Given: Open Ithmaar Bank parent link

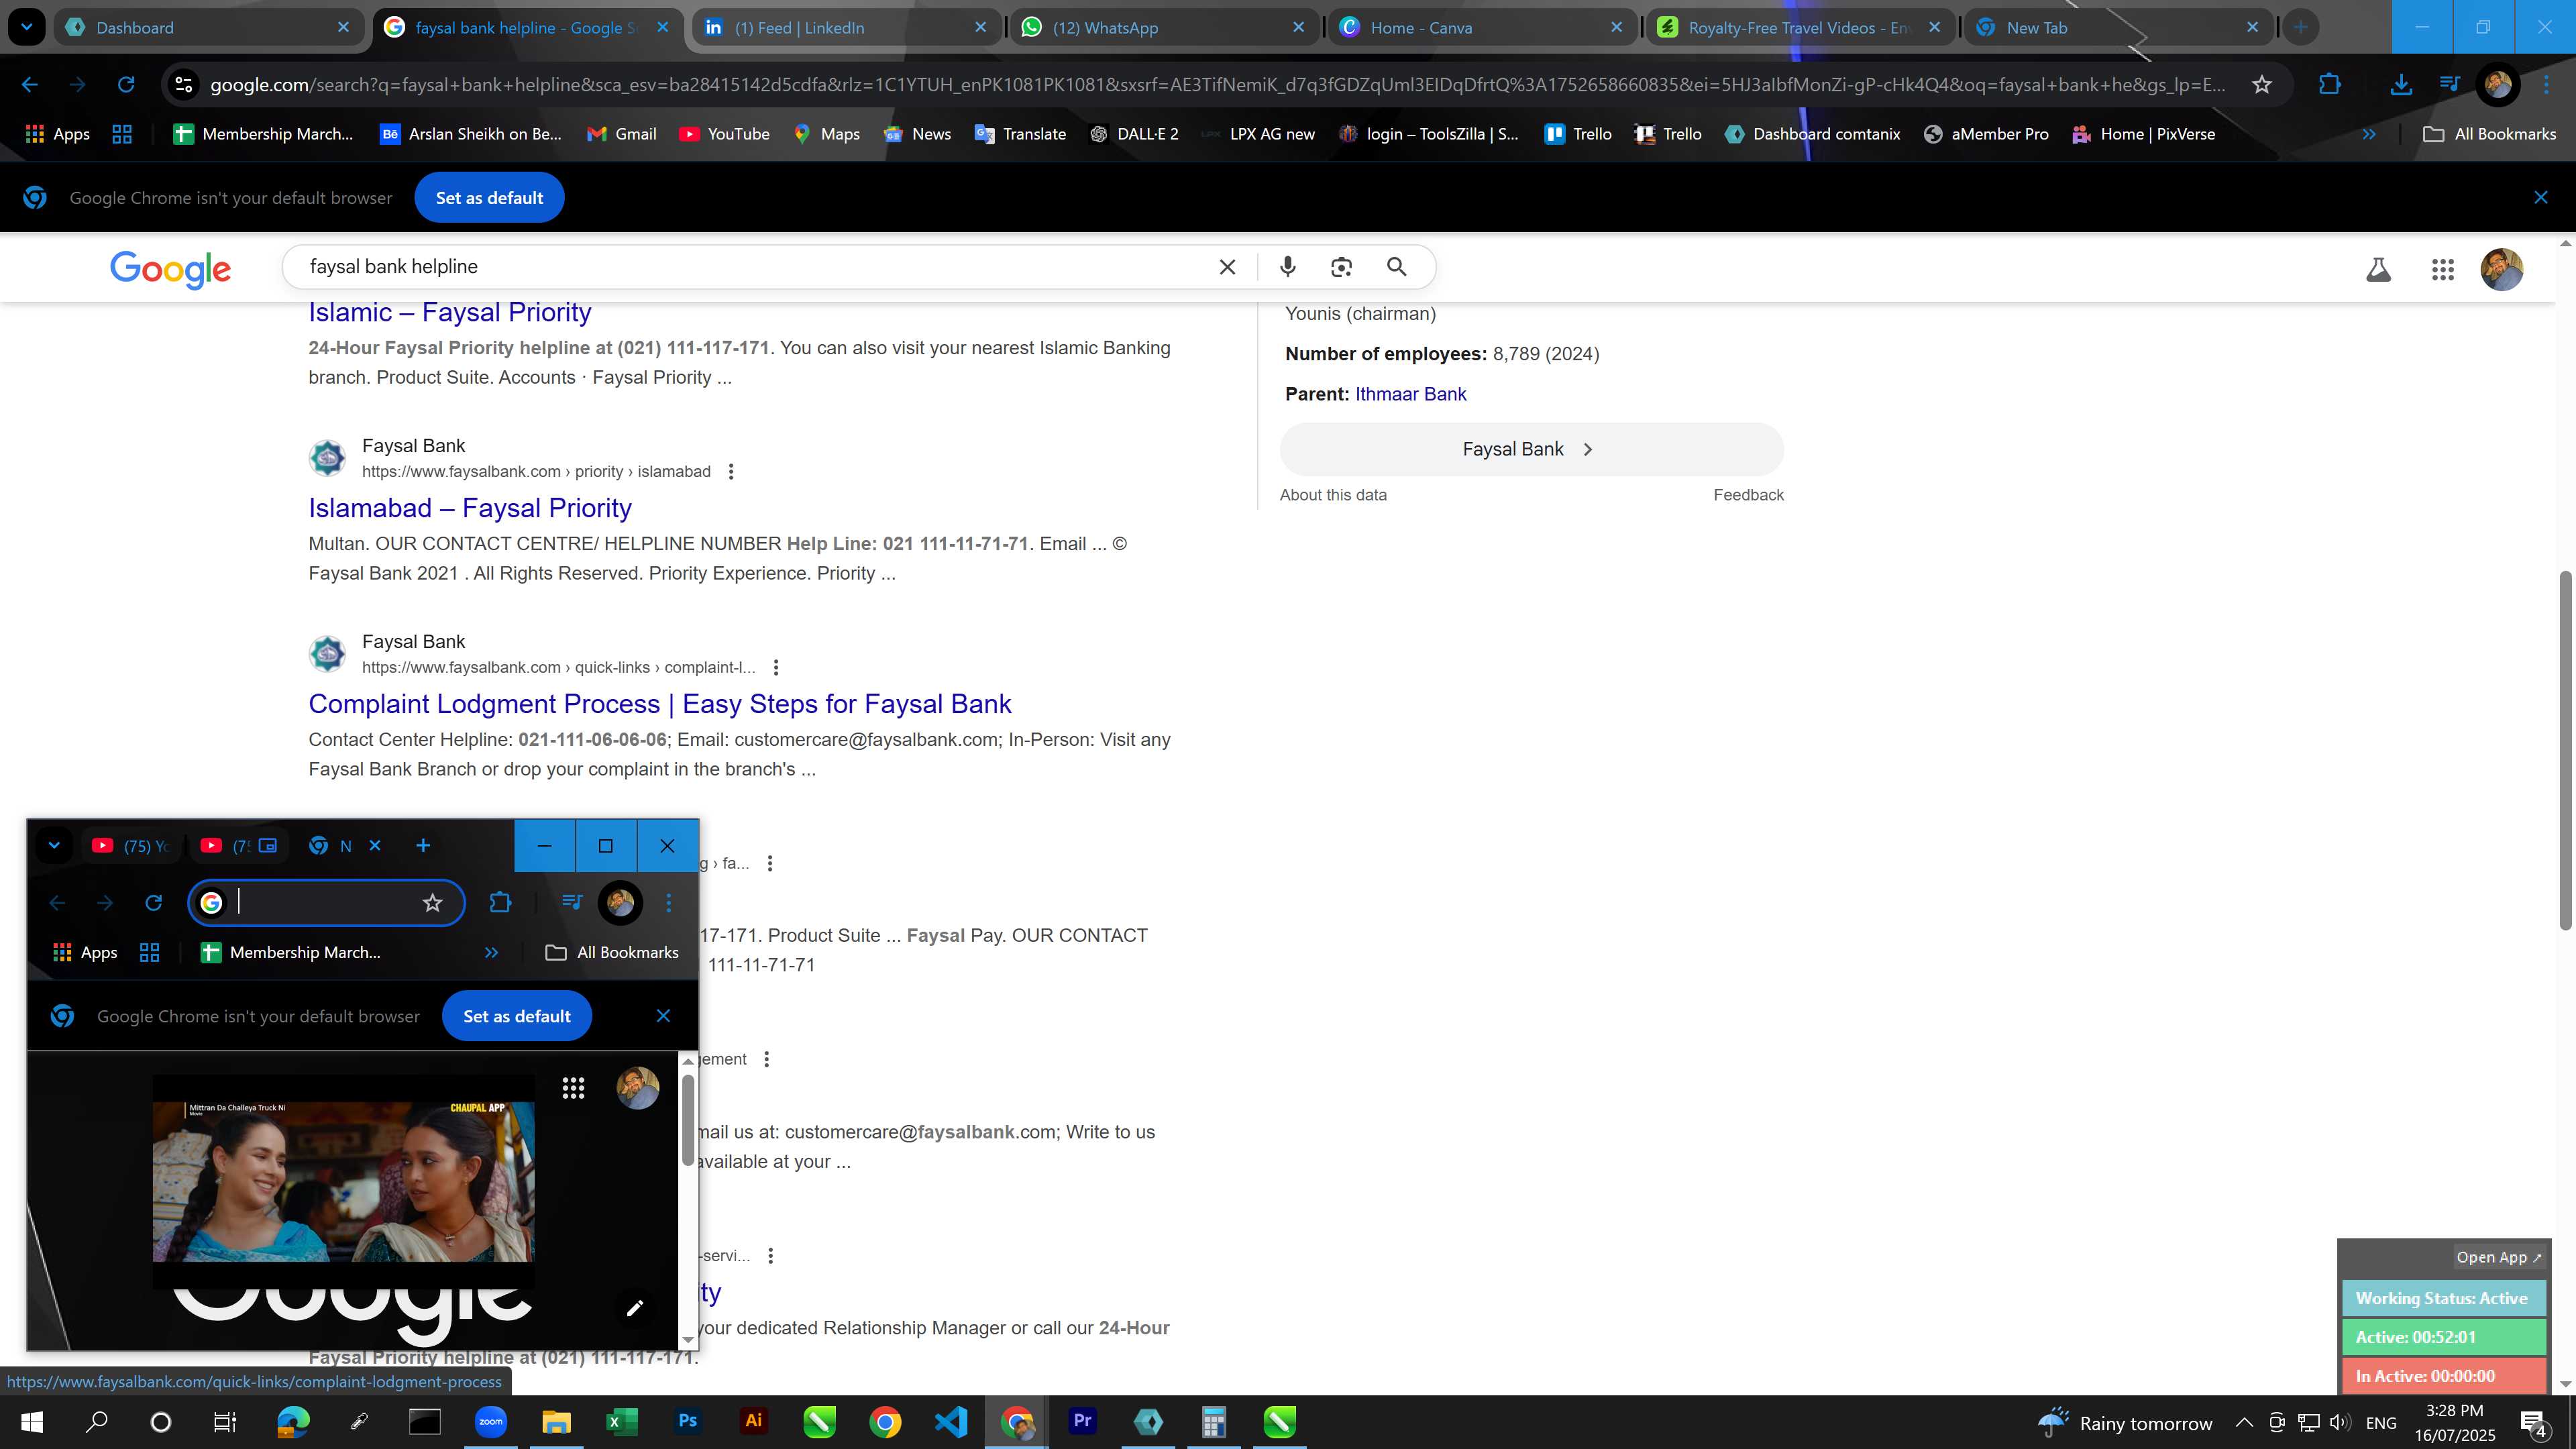Looking at the screenshot, I should (1410, 394).
